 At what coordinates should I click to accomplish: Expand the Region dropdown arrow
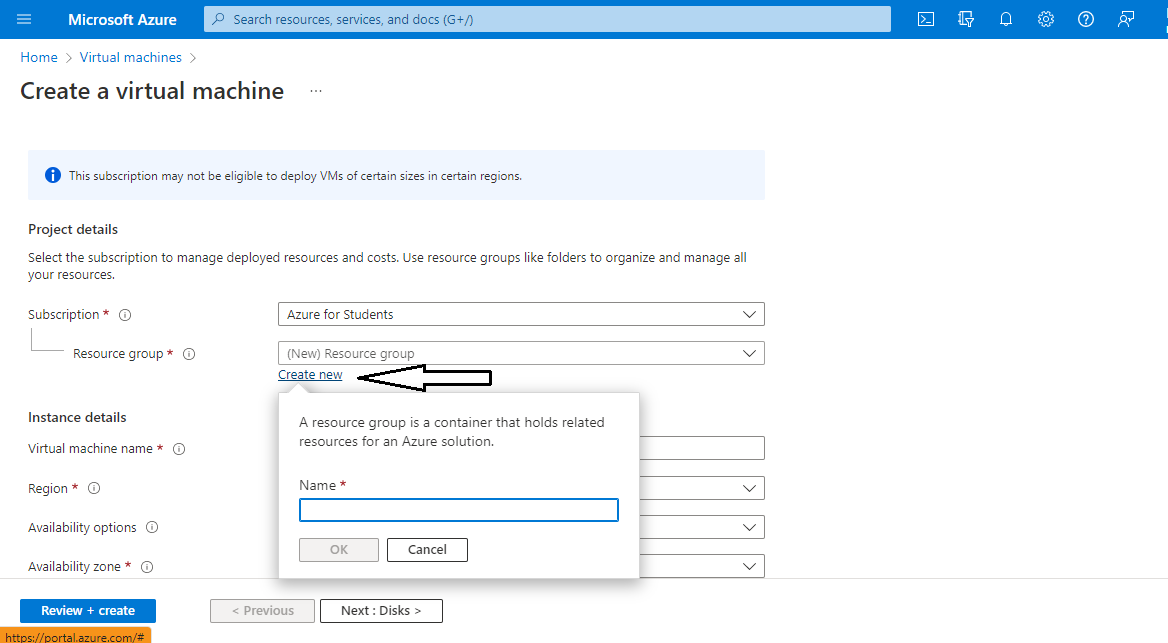[749, 489]
